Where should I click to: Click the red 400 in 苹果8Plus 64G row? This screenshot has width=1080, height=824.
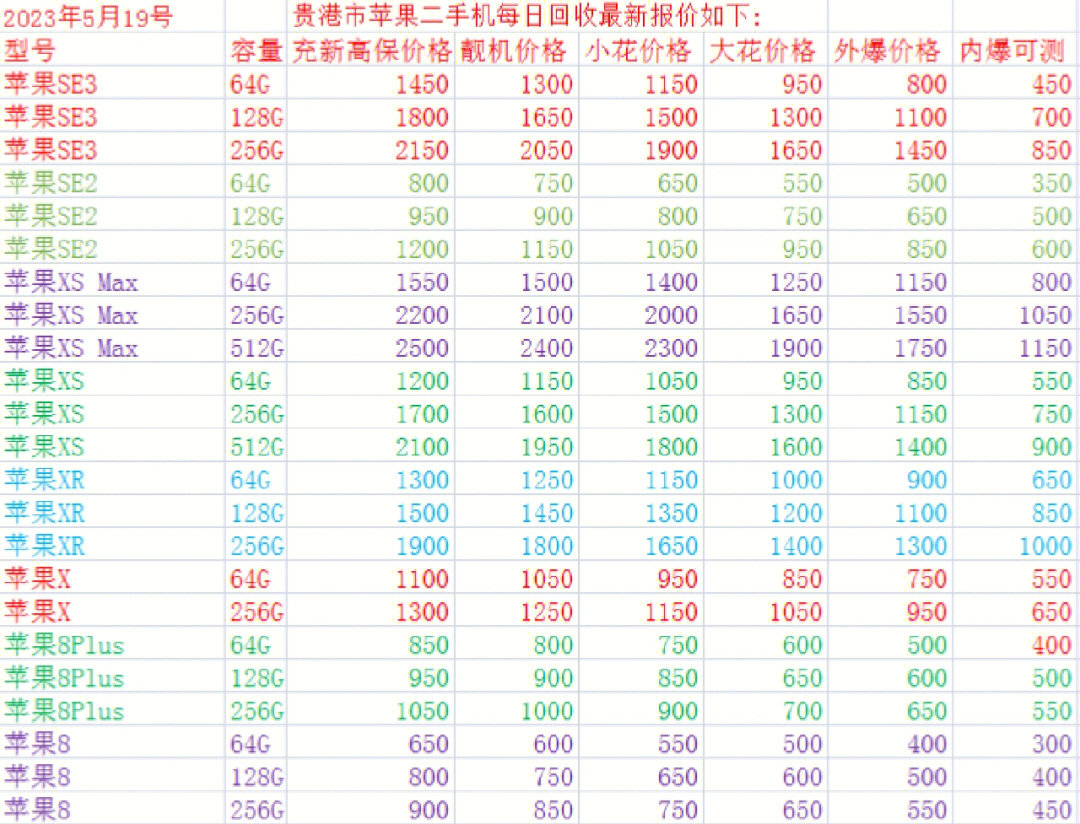(1051, 645)
